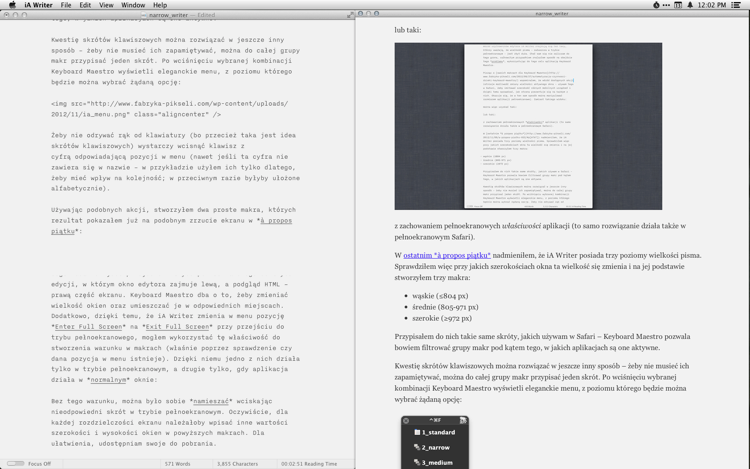Open the Edit menu
The image size is (750, 469).
pyautogui.click(x=85, y=5)
